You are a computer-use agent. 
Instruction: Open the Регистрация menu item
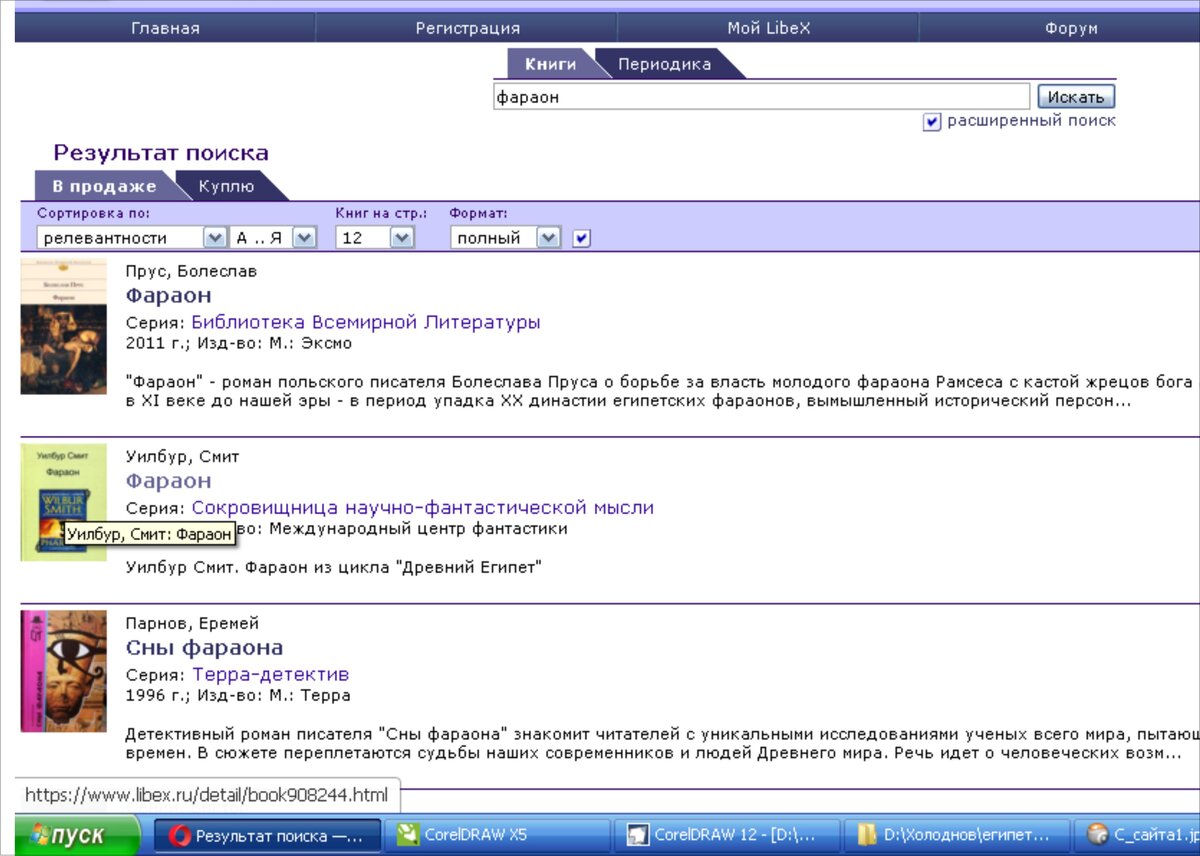click(x=467, y=28)
